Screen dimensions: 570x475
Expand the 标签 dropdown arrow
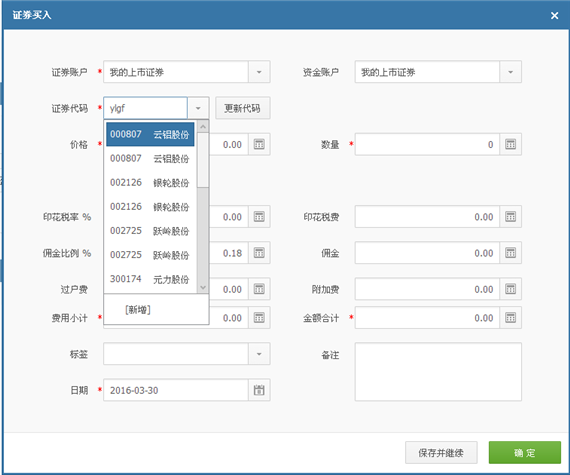(259, 354)
